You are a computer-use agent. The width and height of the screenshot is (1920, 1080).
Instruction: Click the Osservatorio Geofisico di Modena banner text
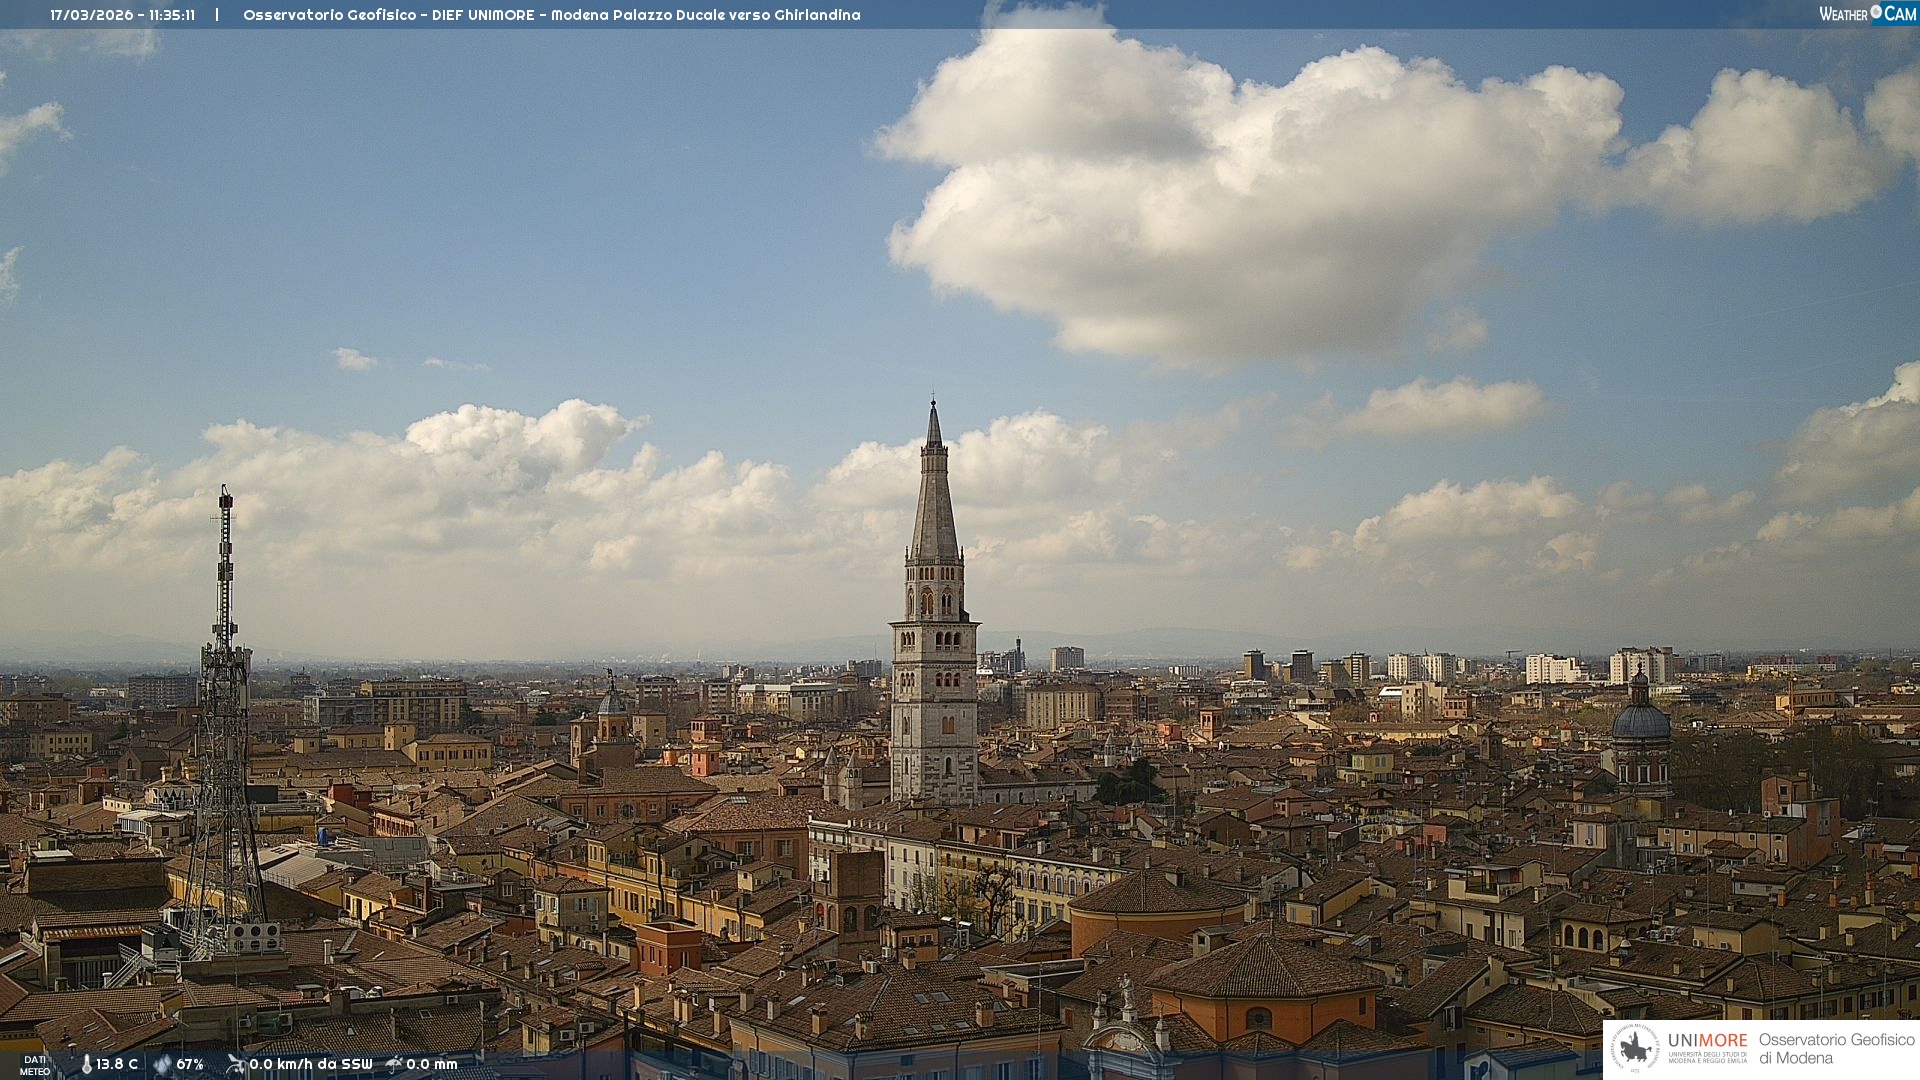1836,1048
